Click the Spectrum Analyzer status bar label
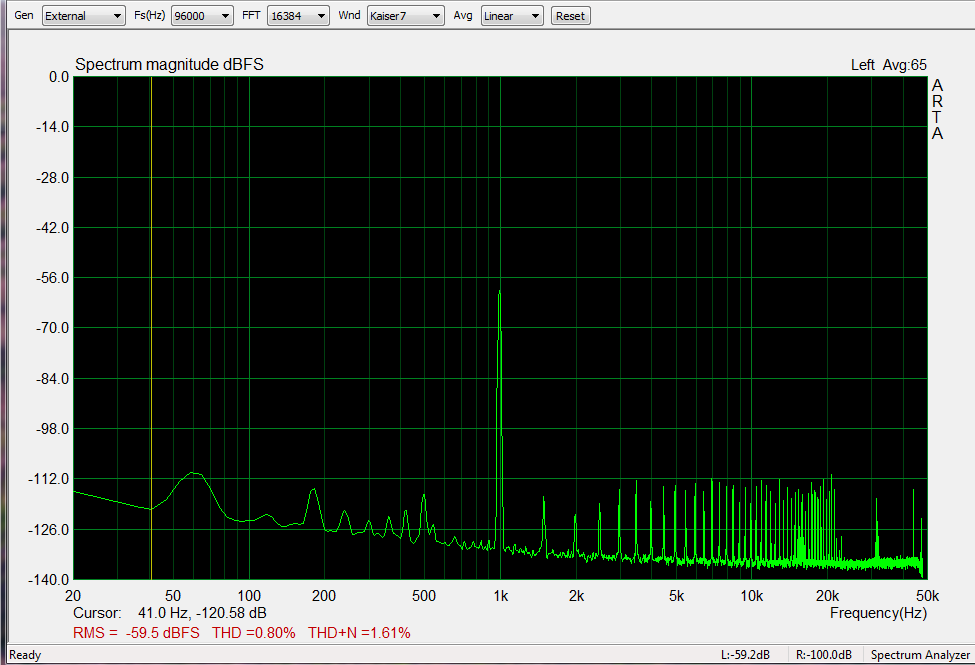 click(920, 654)
